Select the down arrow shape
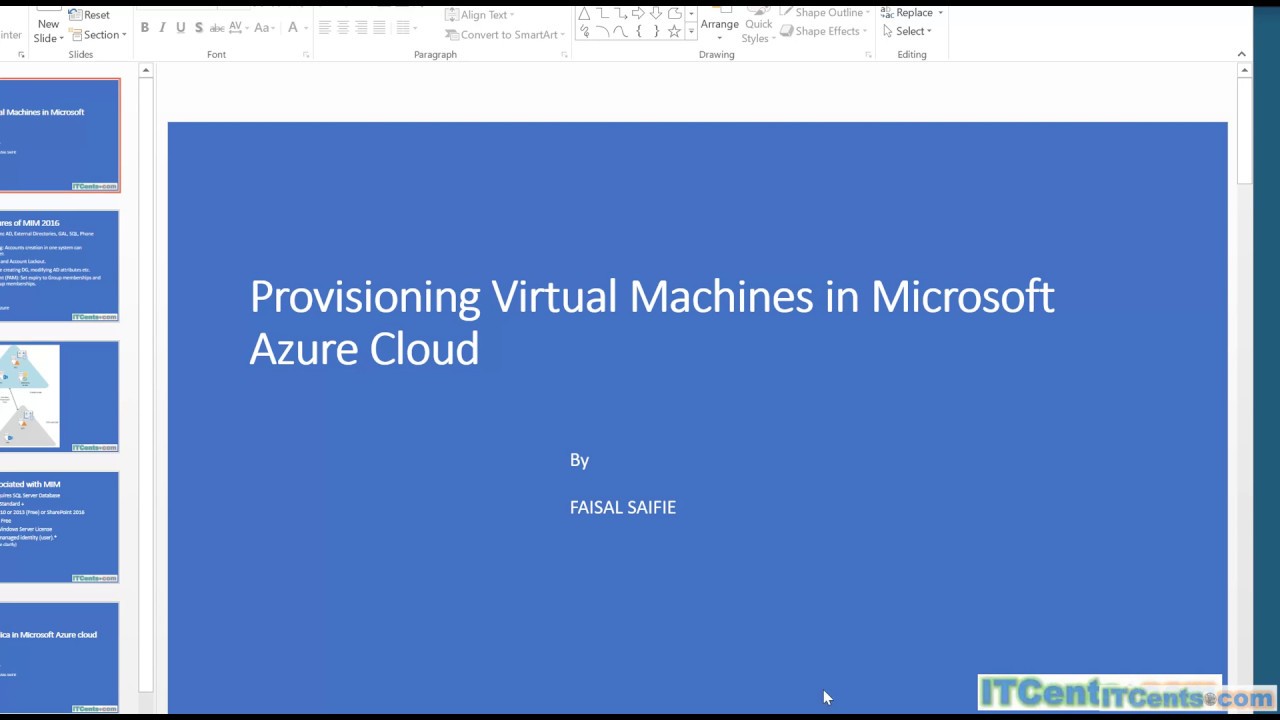This screenshot has height=720, width=1280. click(656, 13)
